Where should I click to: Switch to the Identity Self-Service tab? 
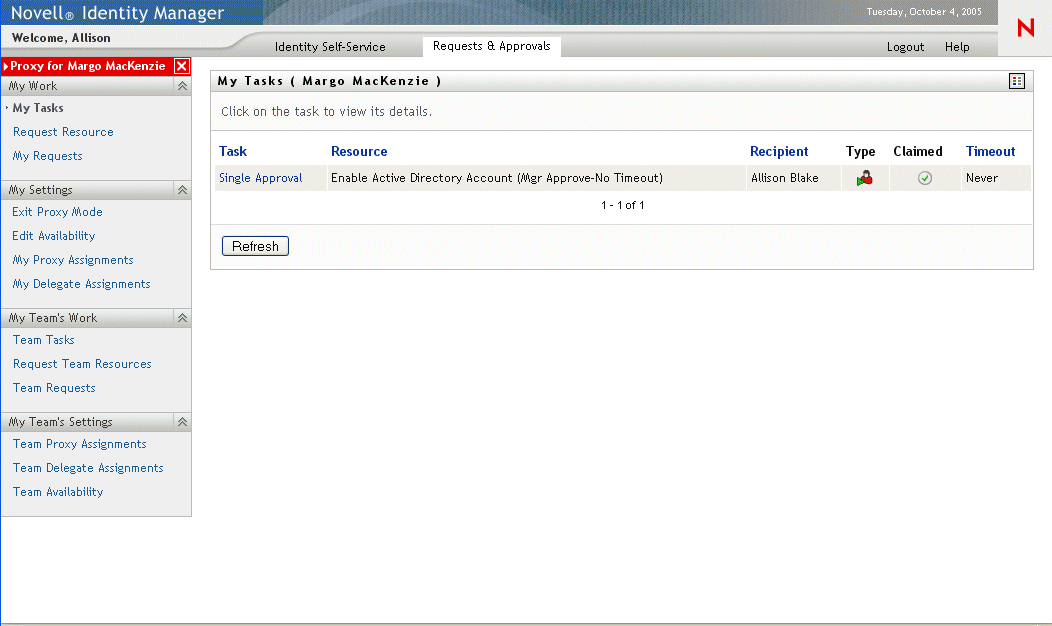click(x=330, y=47)
